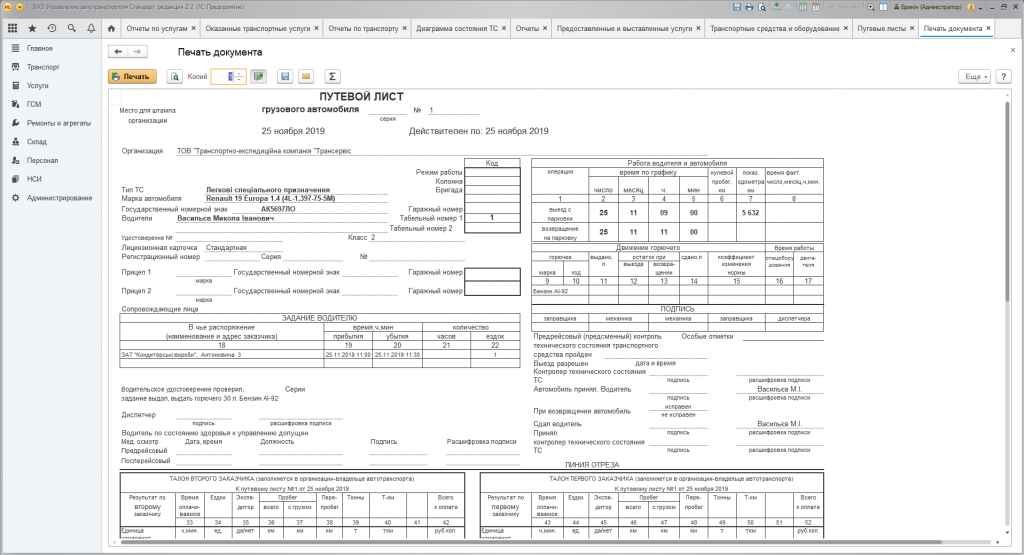Image resolution: width=1024 pixels, height=555 pixels.
Task: Click title bar preview icon
Action: click(x=761, y=7)
